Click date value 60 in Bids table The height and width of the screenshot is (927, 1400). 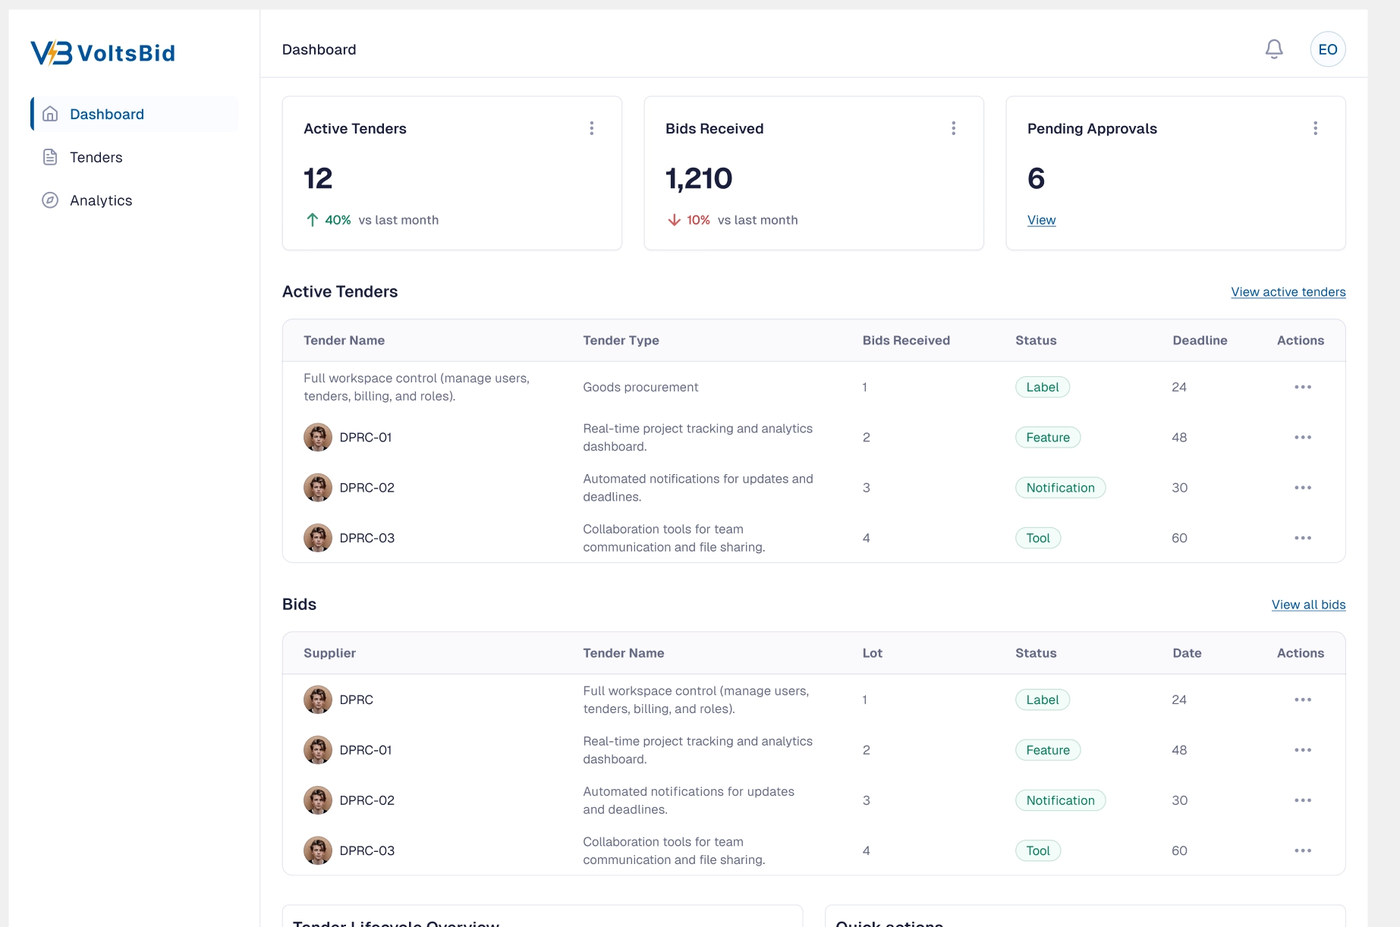pyautogui.click(x=1180, y=851)
